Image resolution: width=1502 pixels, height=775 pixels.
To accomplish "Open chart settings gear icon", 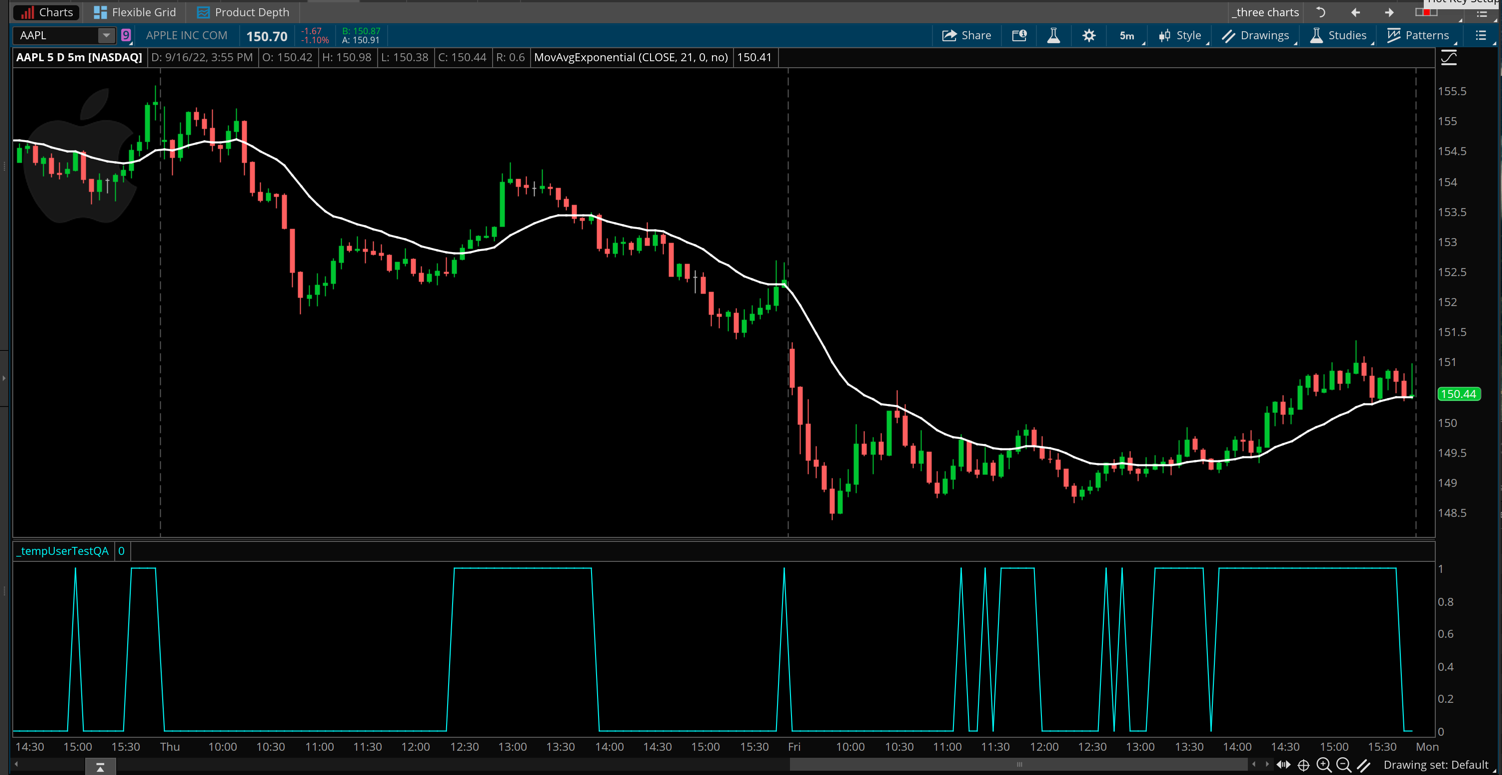I will pos(1089,35).
